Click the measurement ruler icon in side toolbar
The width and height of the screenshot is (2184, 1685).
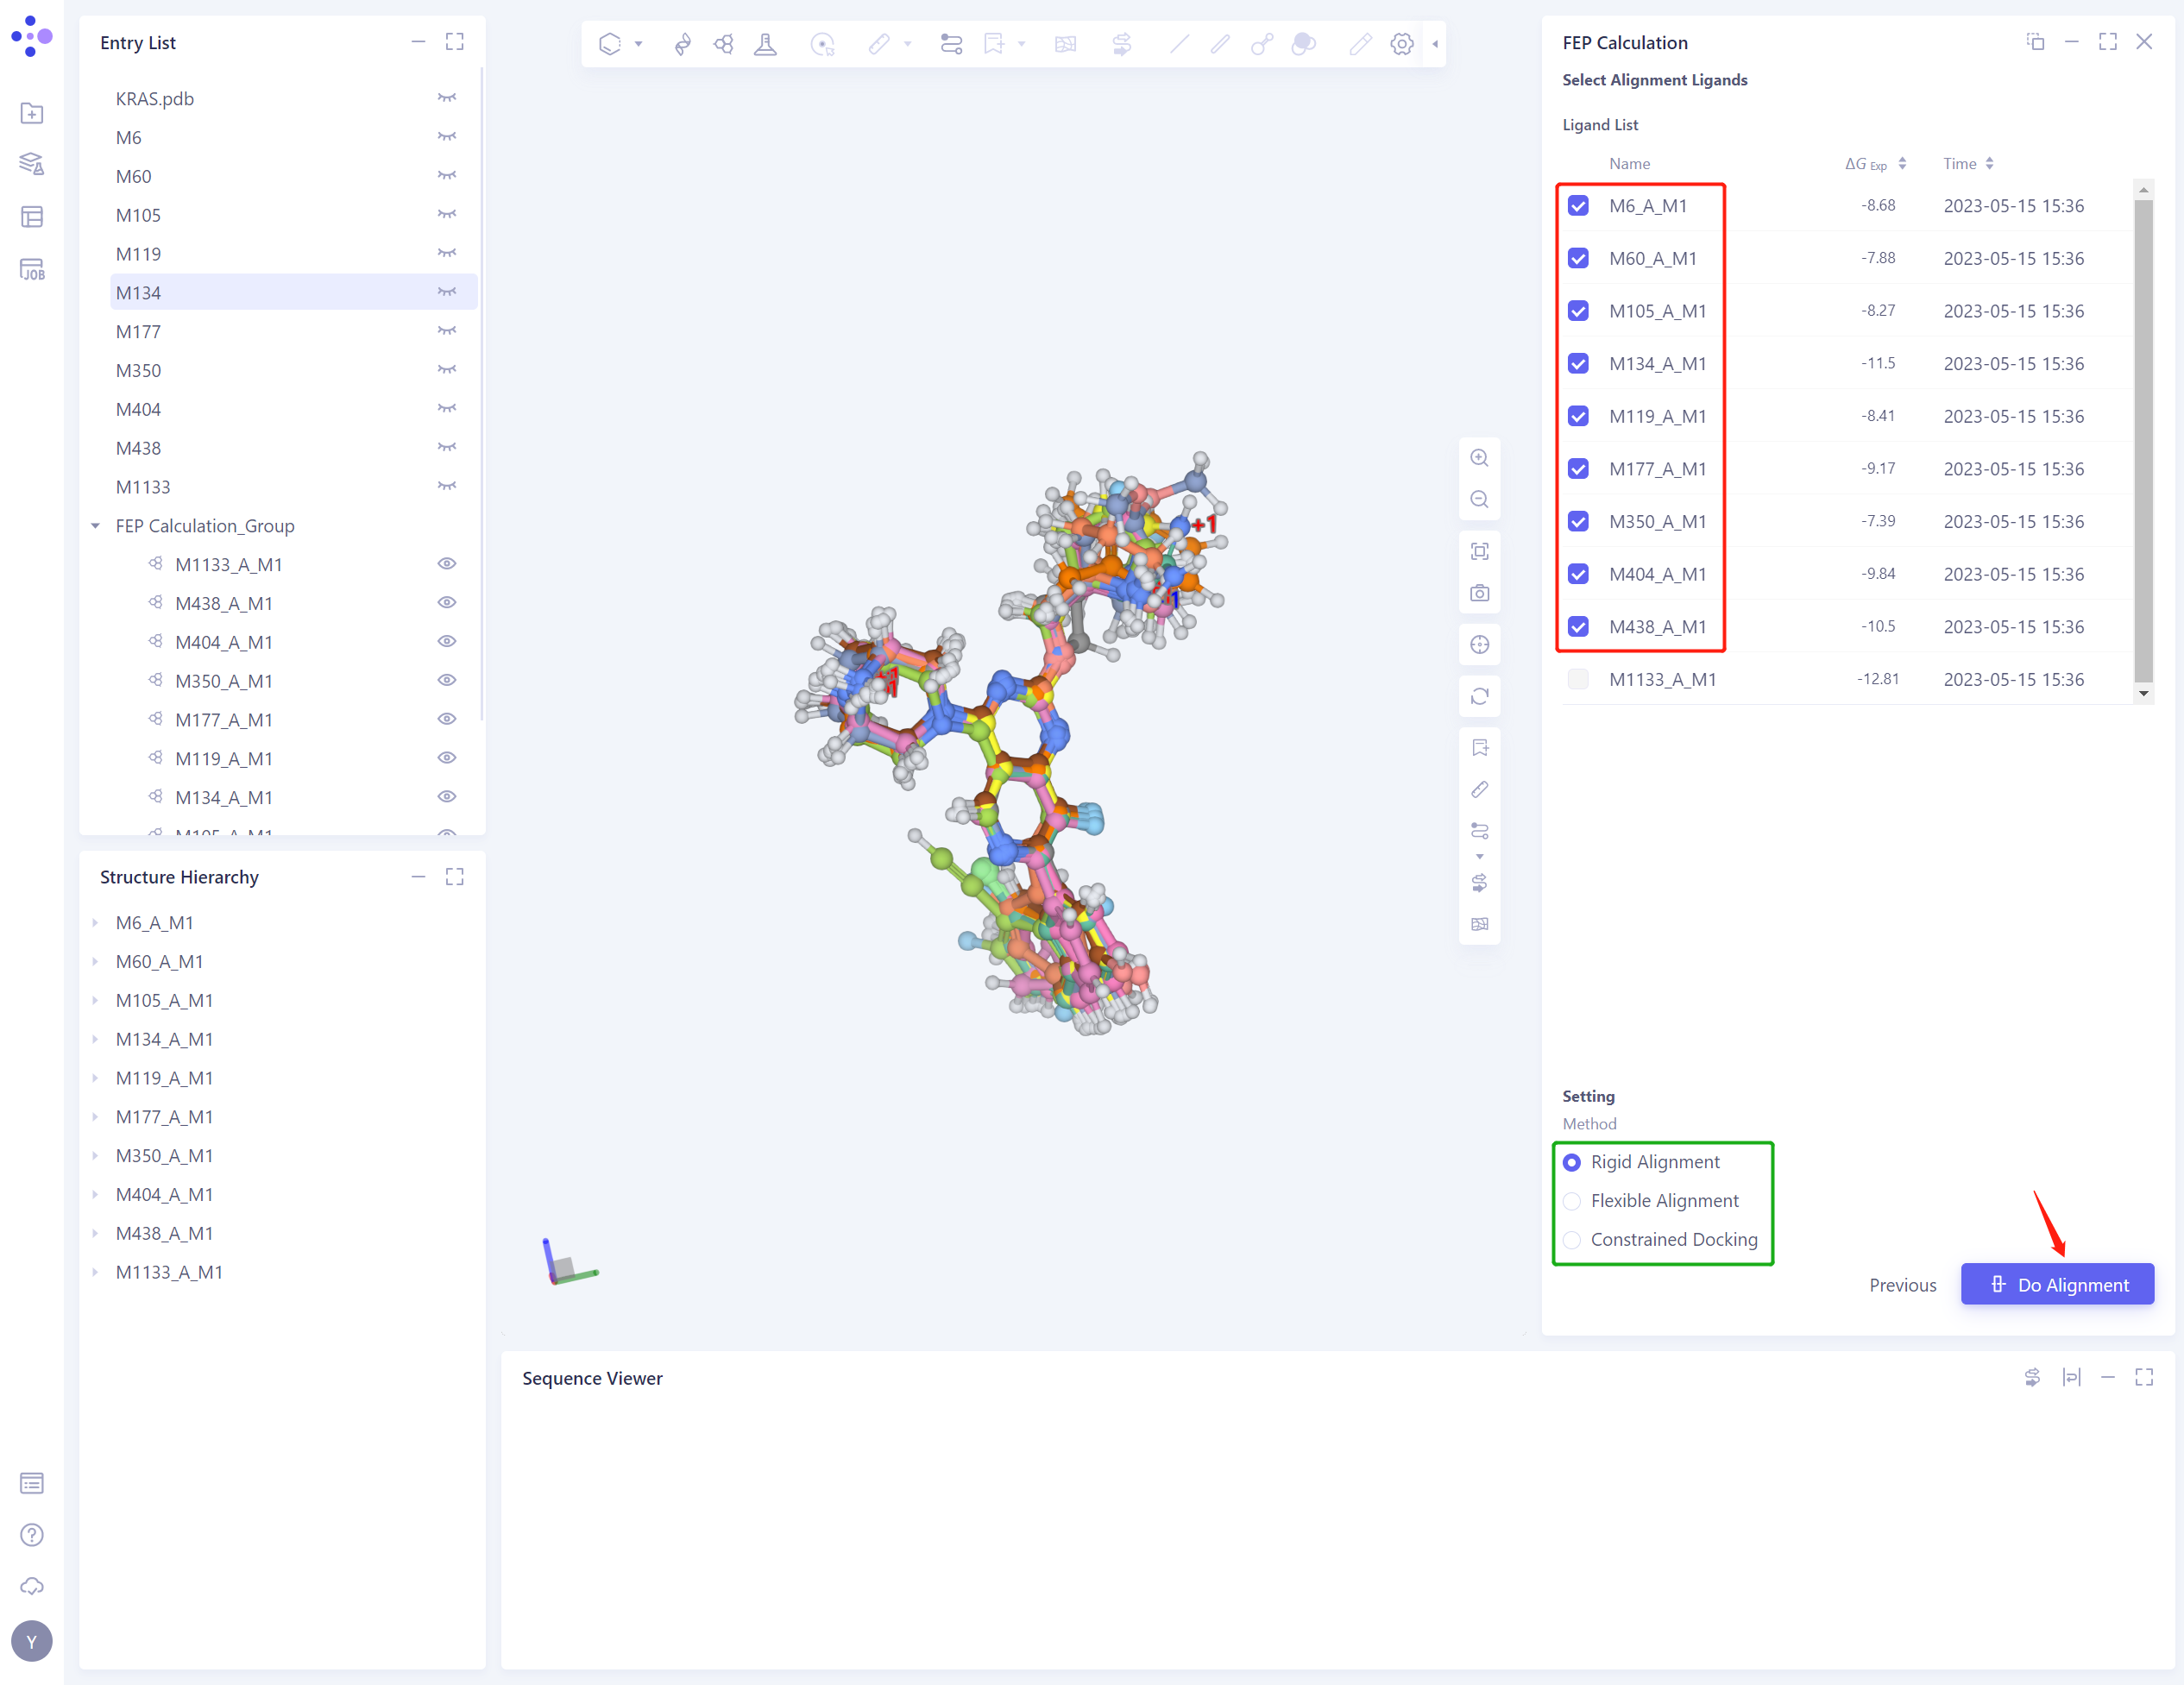coord(1479,790)
